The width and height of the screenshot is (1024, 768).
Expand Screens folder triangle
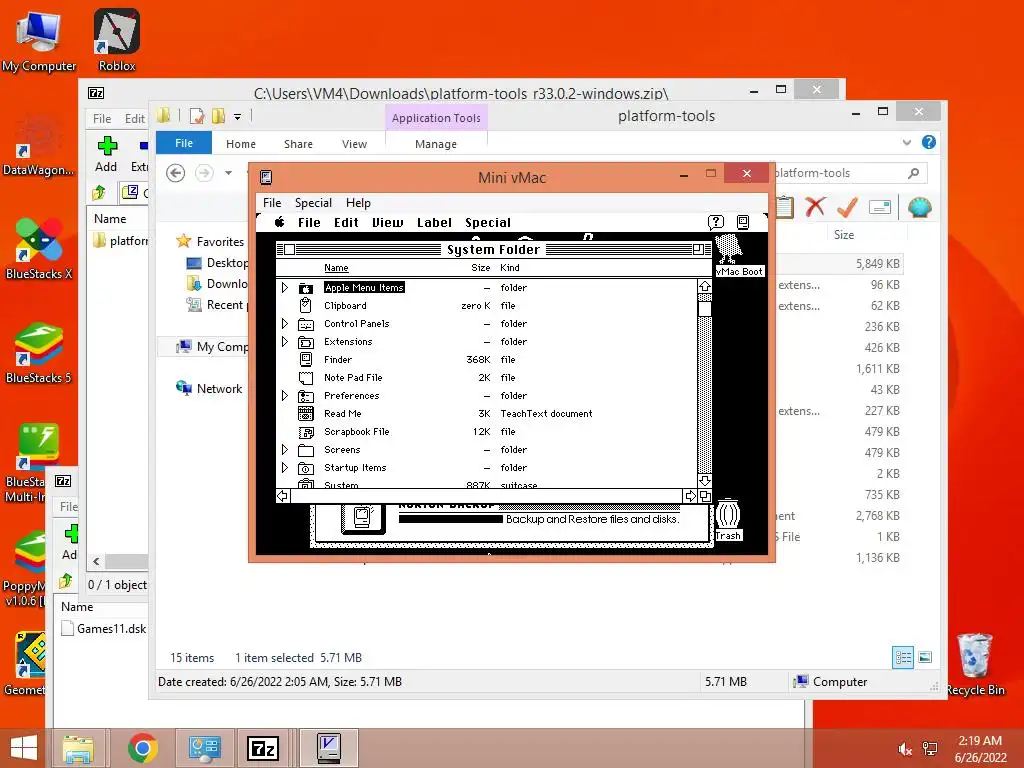click(285, 449)
